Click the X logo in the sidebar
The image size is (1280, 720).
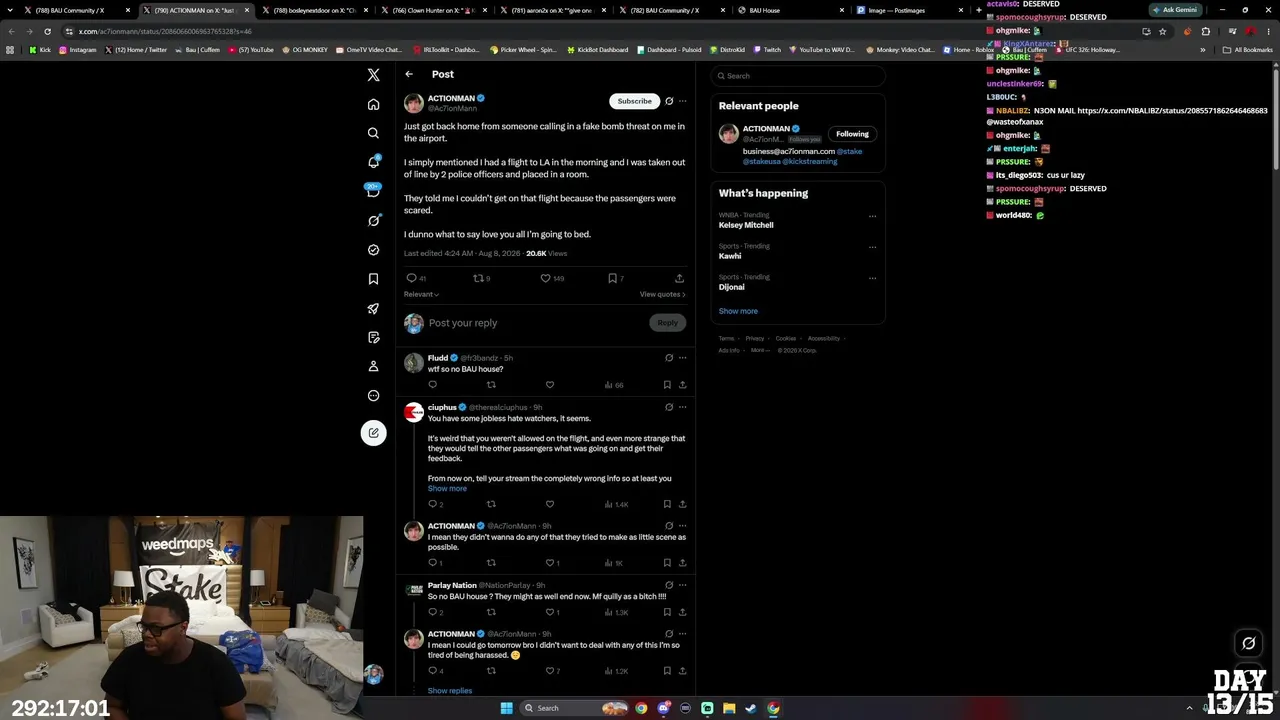373,75
